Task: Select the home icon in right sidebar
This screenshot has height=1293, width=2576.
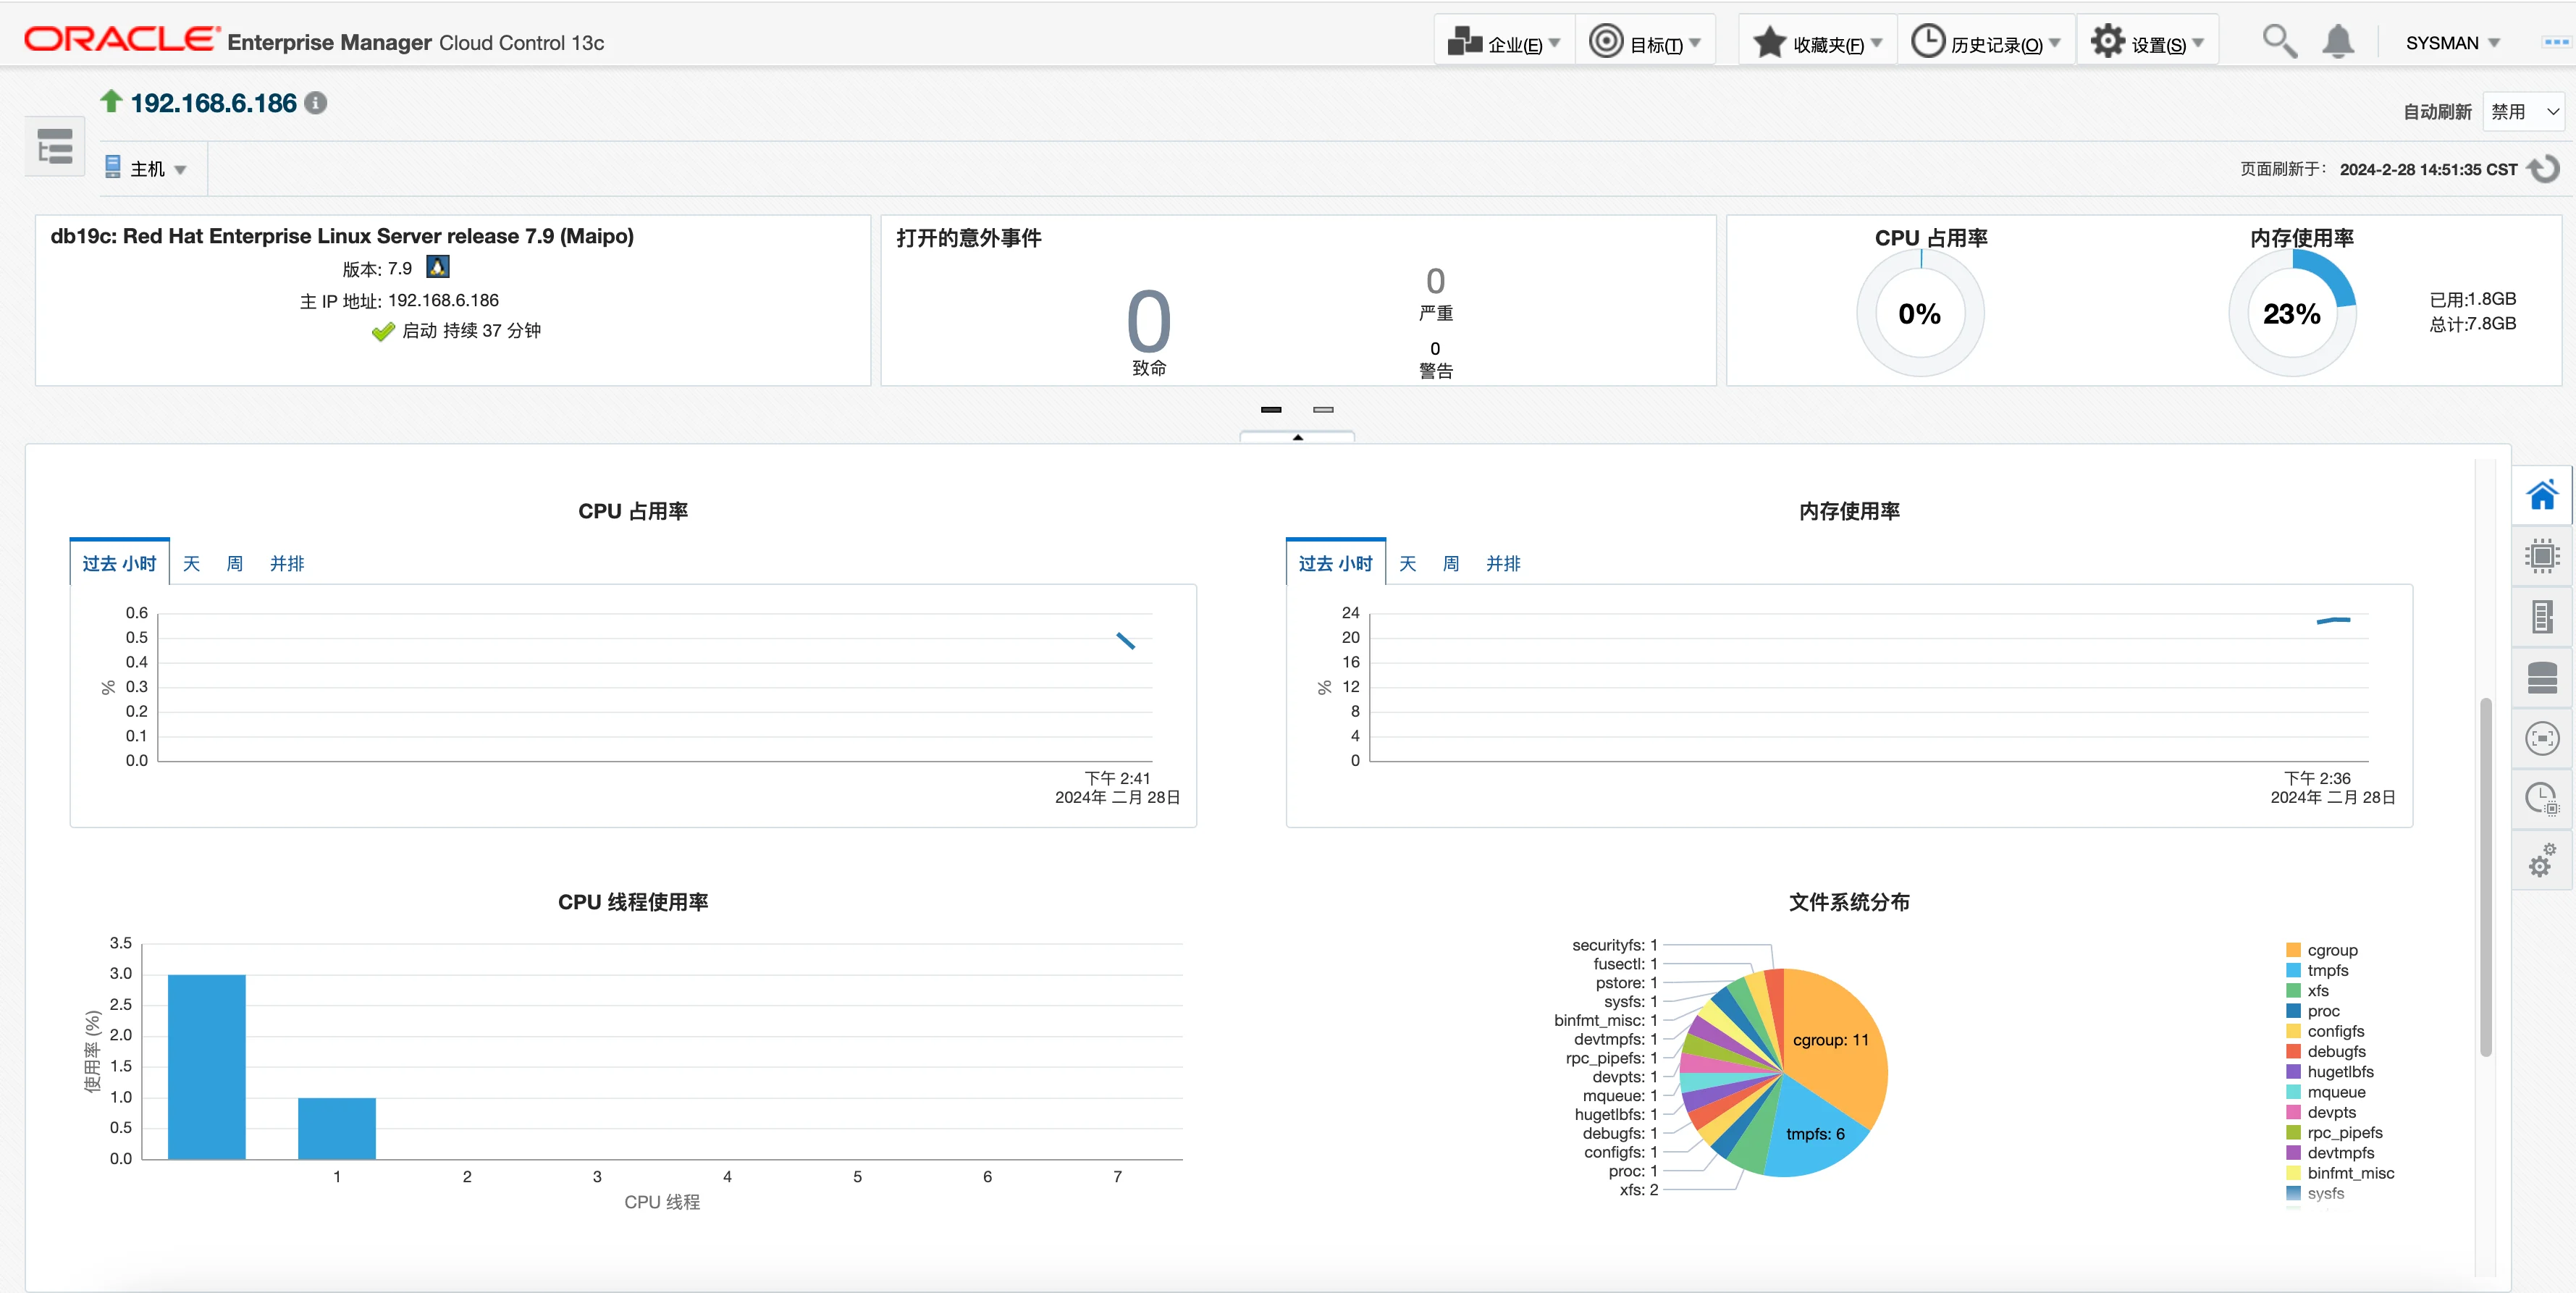Action: 2541,495
